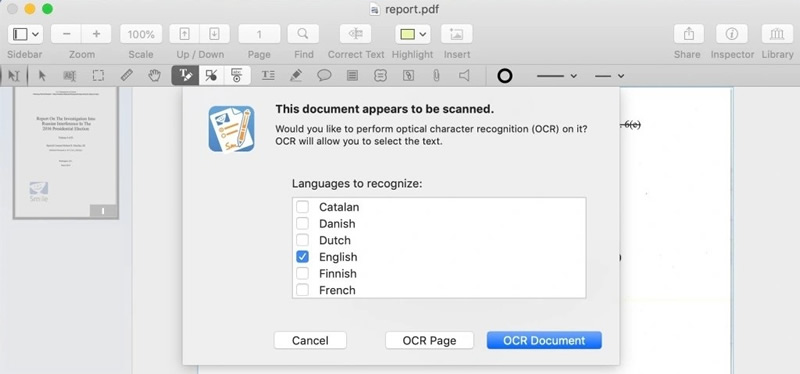Open the Share toolbar button
Screen dimensions: 800x374
pos(689,34)
